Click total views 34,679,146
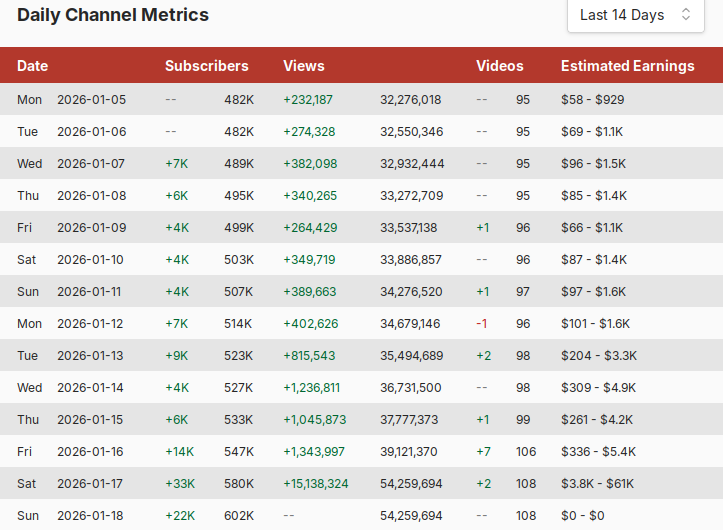The height and width of the screenshot is (530, 723). [410, 324]
